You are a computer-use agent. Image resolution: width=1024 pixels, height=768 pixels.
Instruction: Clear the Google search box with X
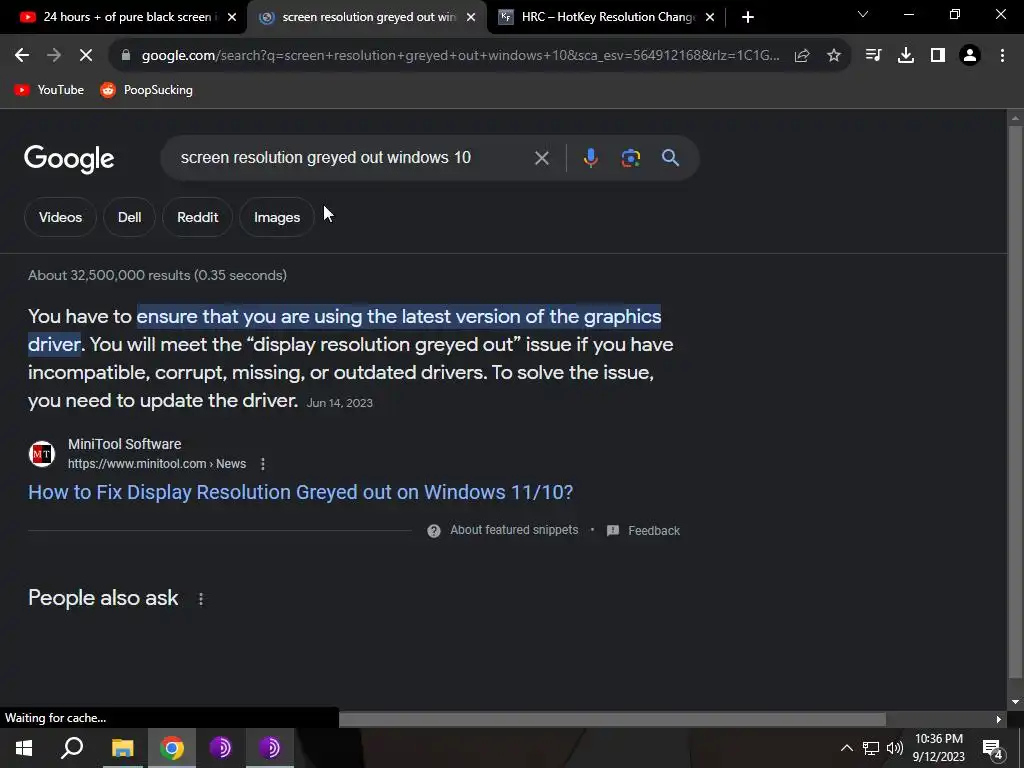pos(541,158)
